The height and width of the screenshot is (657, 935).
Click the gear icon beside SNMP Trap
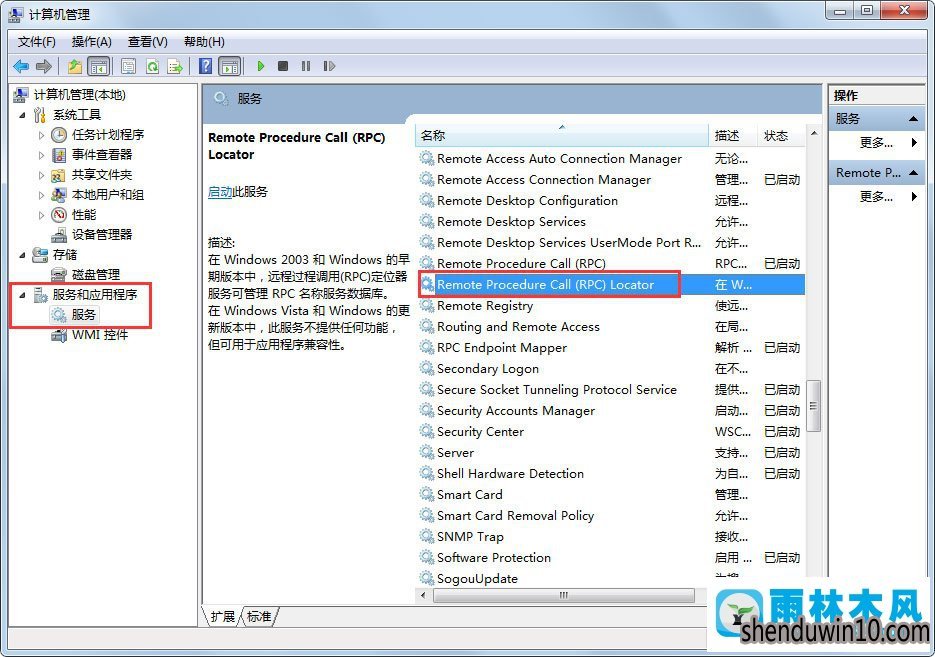426,537
